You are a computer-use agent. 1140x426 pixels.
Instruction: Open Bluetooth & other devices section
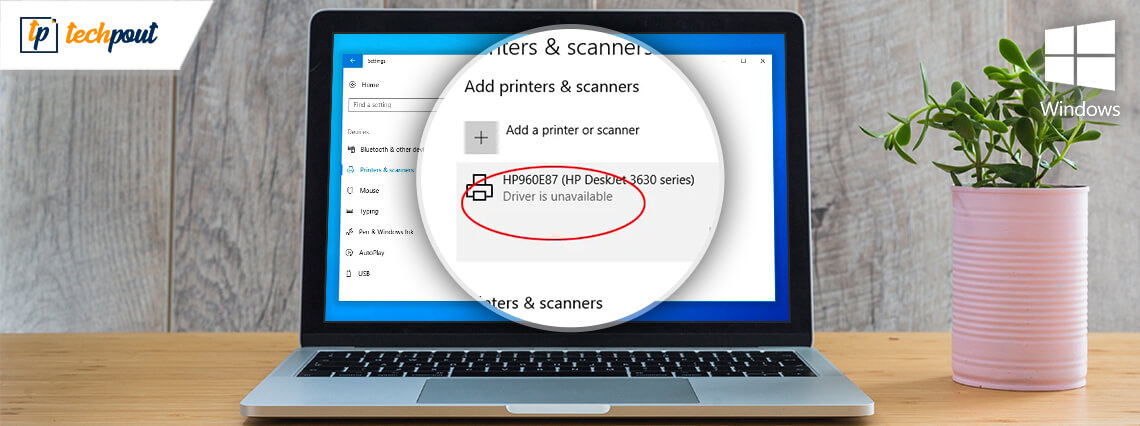385,149
